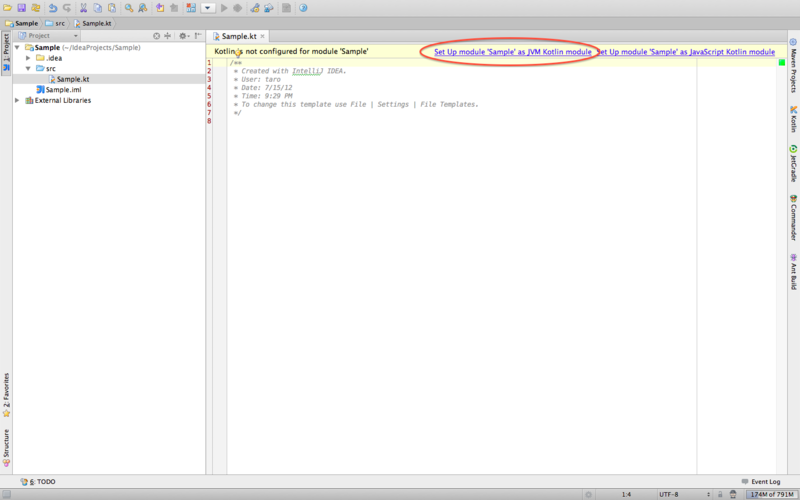Click the Paste clipboard icon

coord(112,8)
